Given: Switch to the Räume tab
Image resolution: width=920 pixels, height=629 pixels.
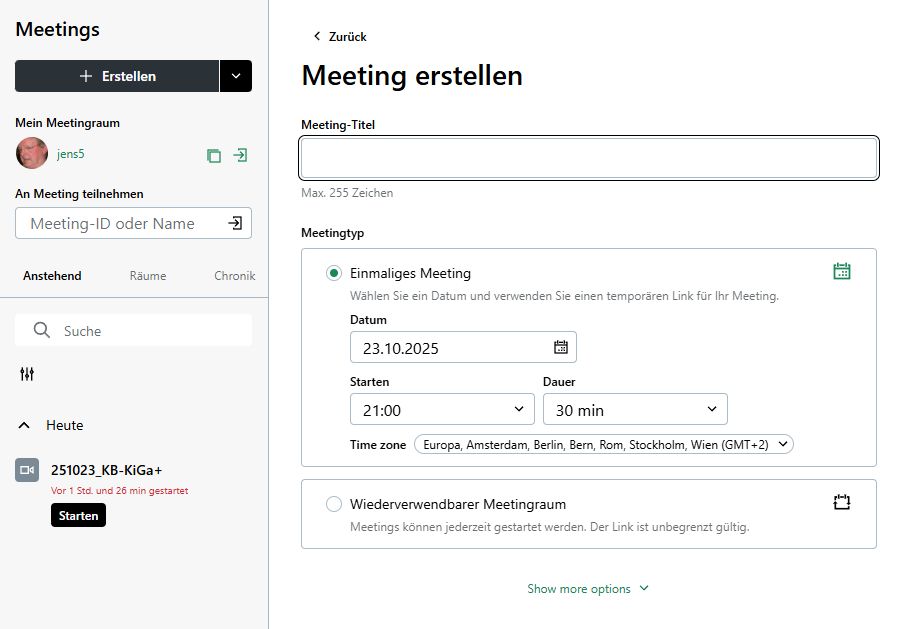Looking at the screenshot, I should (x=147, y=275).
